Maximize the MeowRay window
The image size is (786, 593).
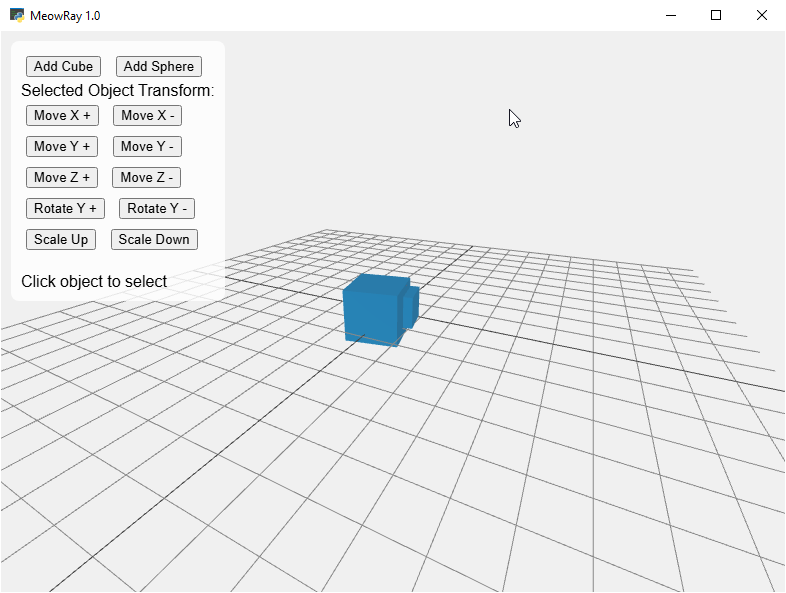(716, 16)
